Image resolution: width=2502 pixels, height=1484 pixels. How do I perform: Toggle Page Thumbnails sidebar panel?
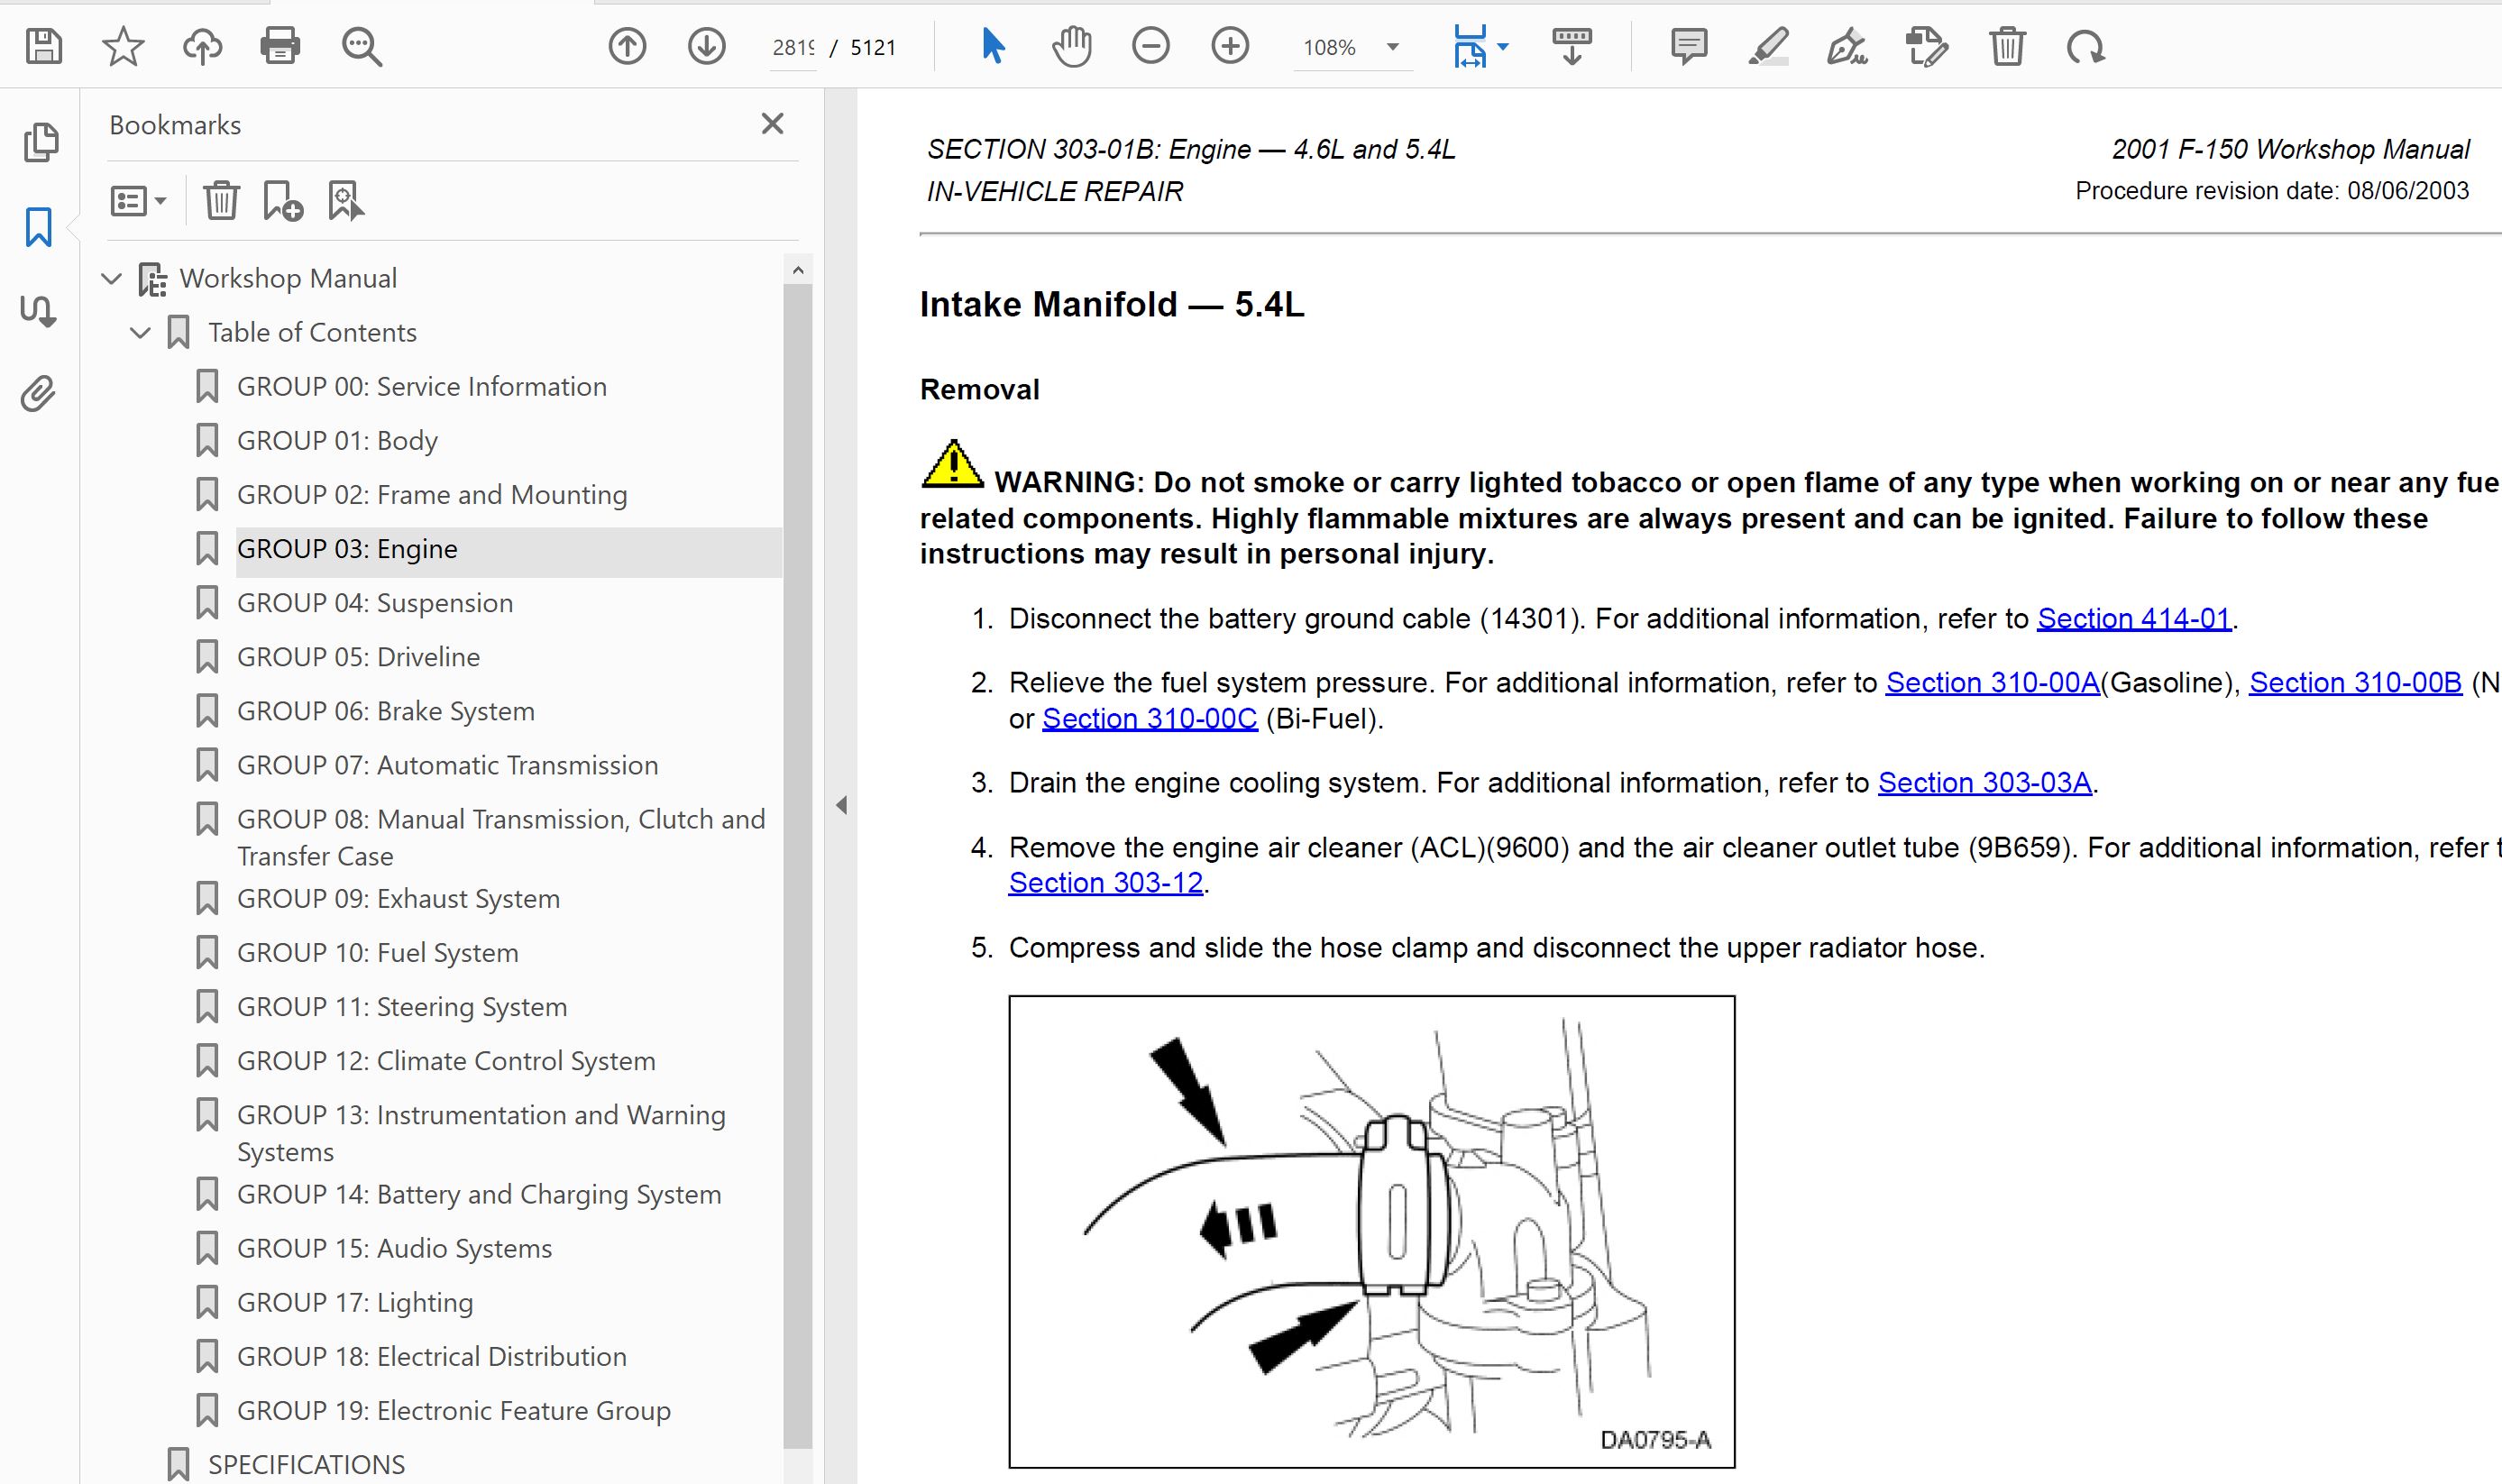tap(40, 142)
